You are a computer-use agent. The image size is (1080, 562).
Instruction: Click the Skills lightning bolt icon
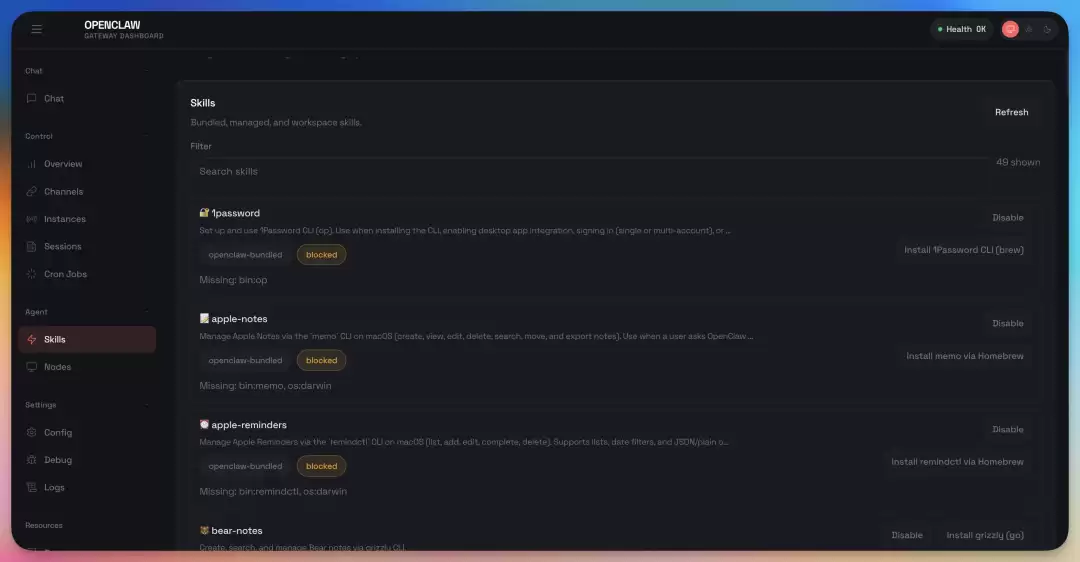tap(31, 340)
